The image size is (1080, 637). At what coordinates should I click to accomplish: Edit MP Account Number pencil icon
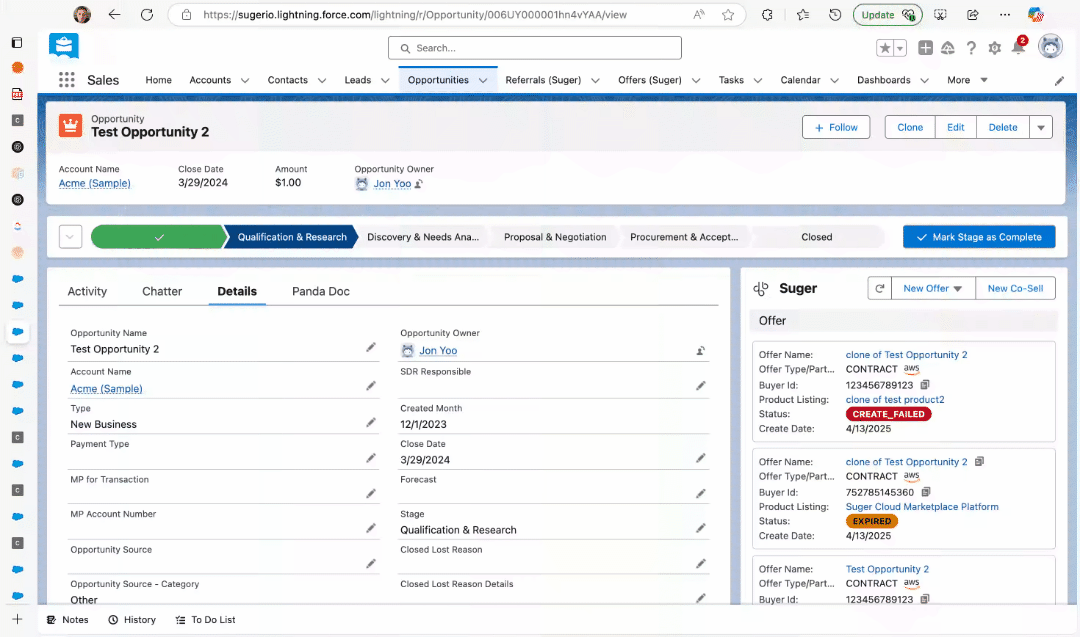(x=371, y=528)
